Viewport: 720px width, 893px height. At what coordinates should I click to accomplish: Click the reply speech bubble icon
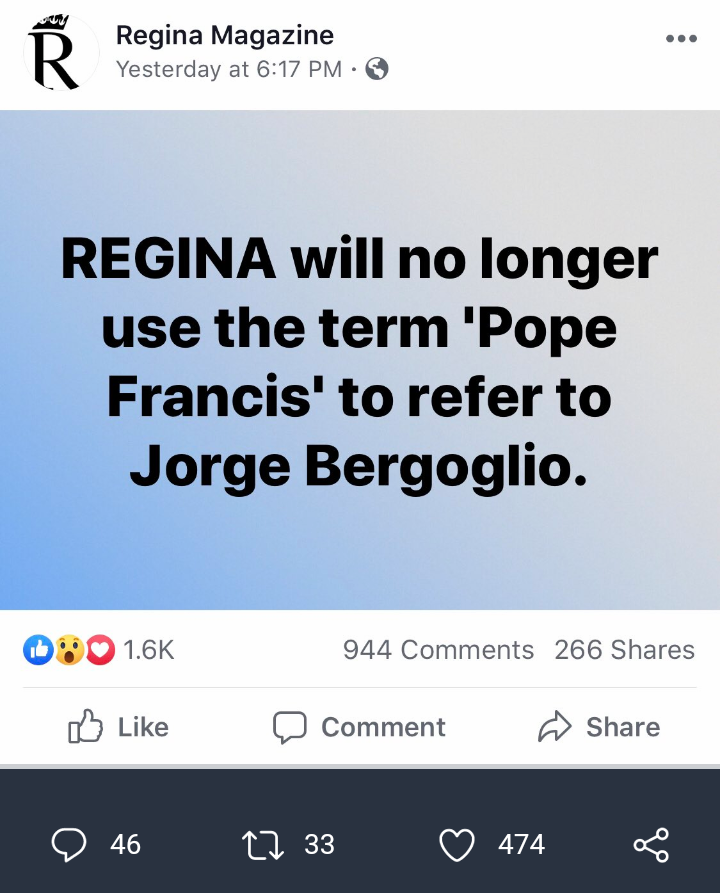(69, 845)
